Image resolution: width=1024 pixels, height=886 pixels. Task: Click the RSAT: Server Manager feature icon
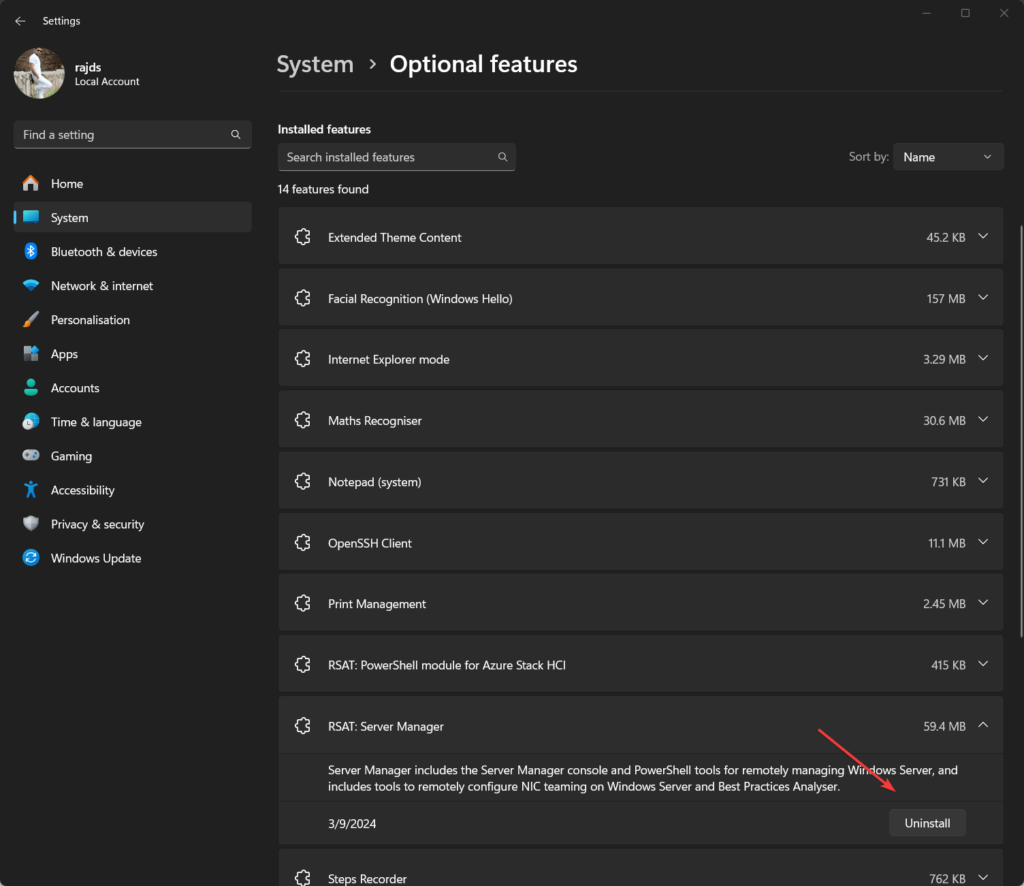coord(302,726)
